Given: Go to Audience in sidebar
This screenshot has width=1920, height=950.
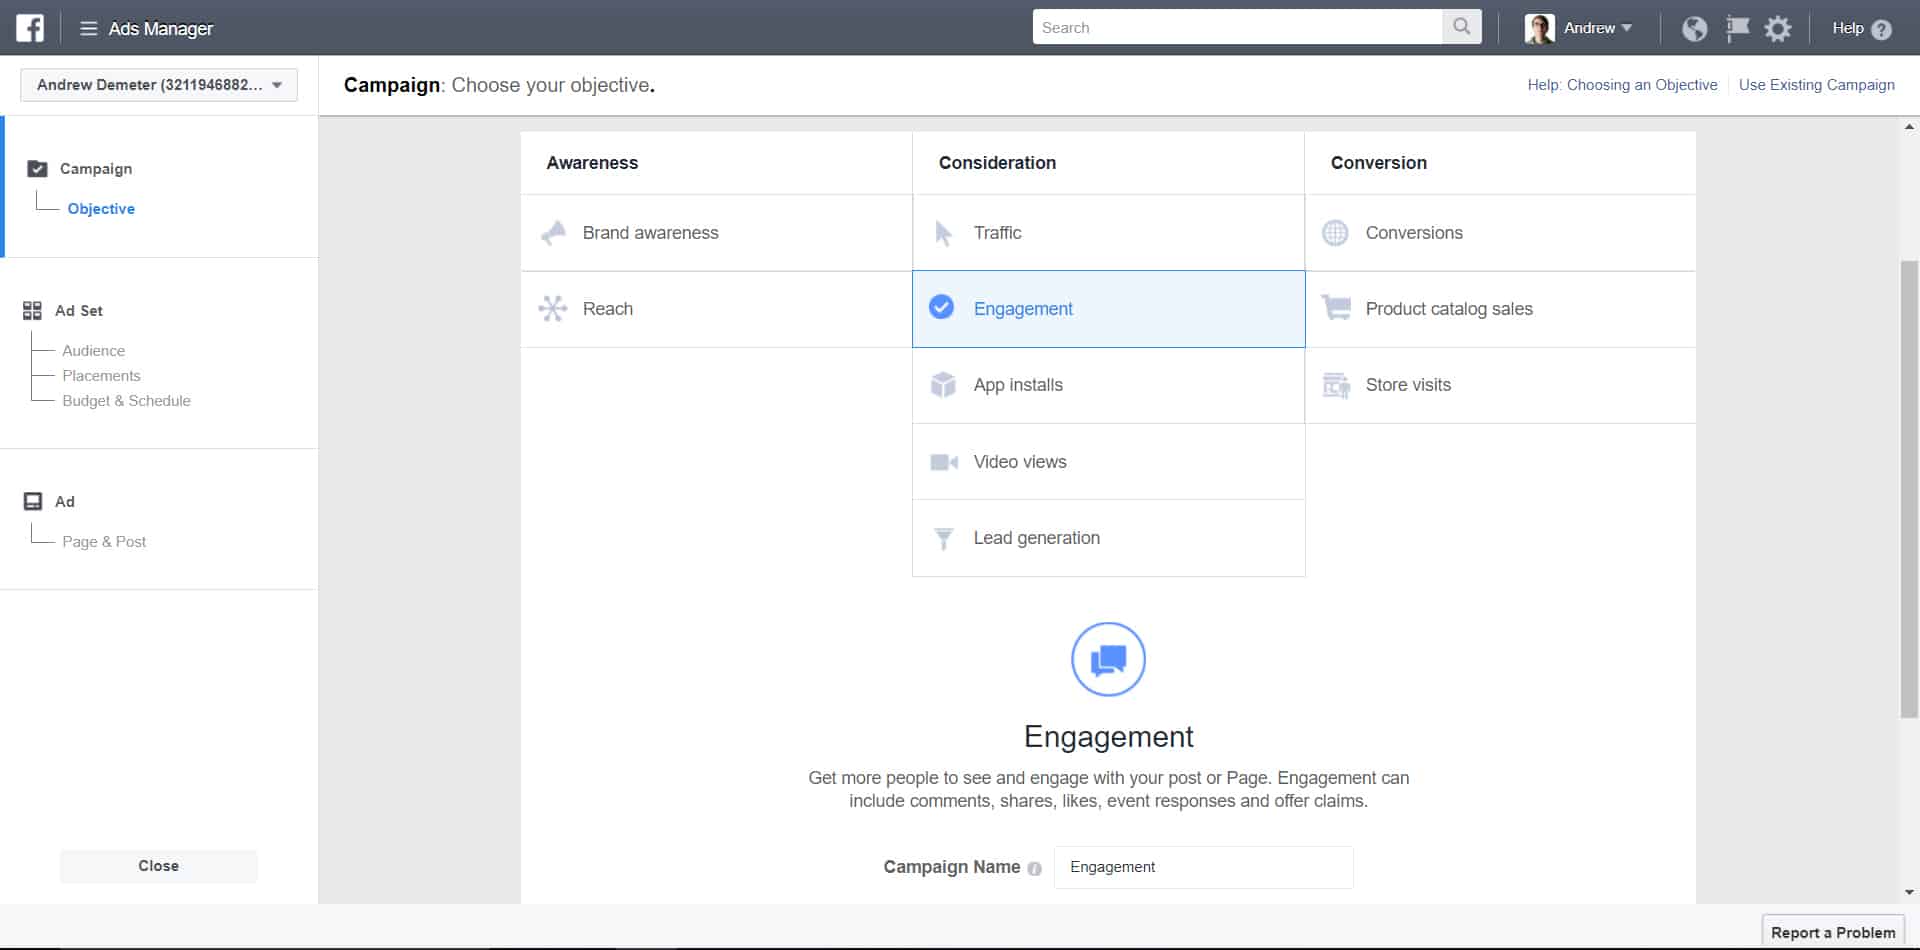Looking at the screenshot, I should coord(93,350).
